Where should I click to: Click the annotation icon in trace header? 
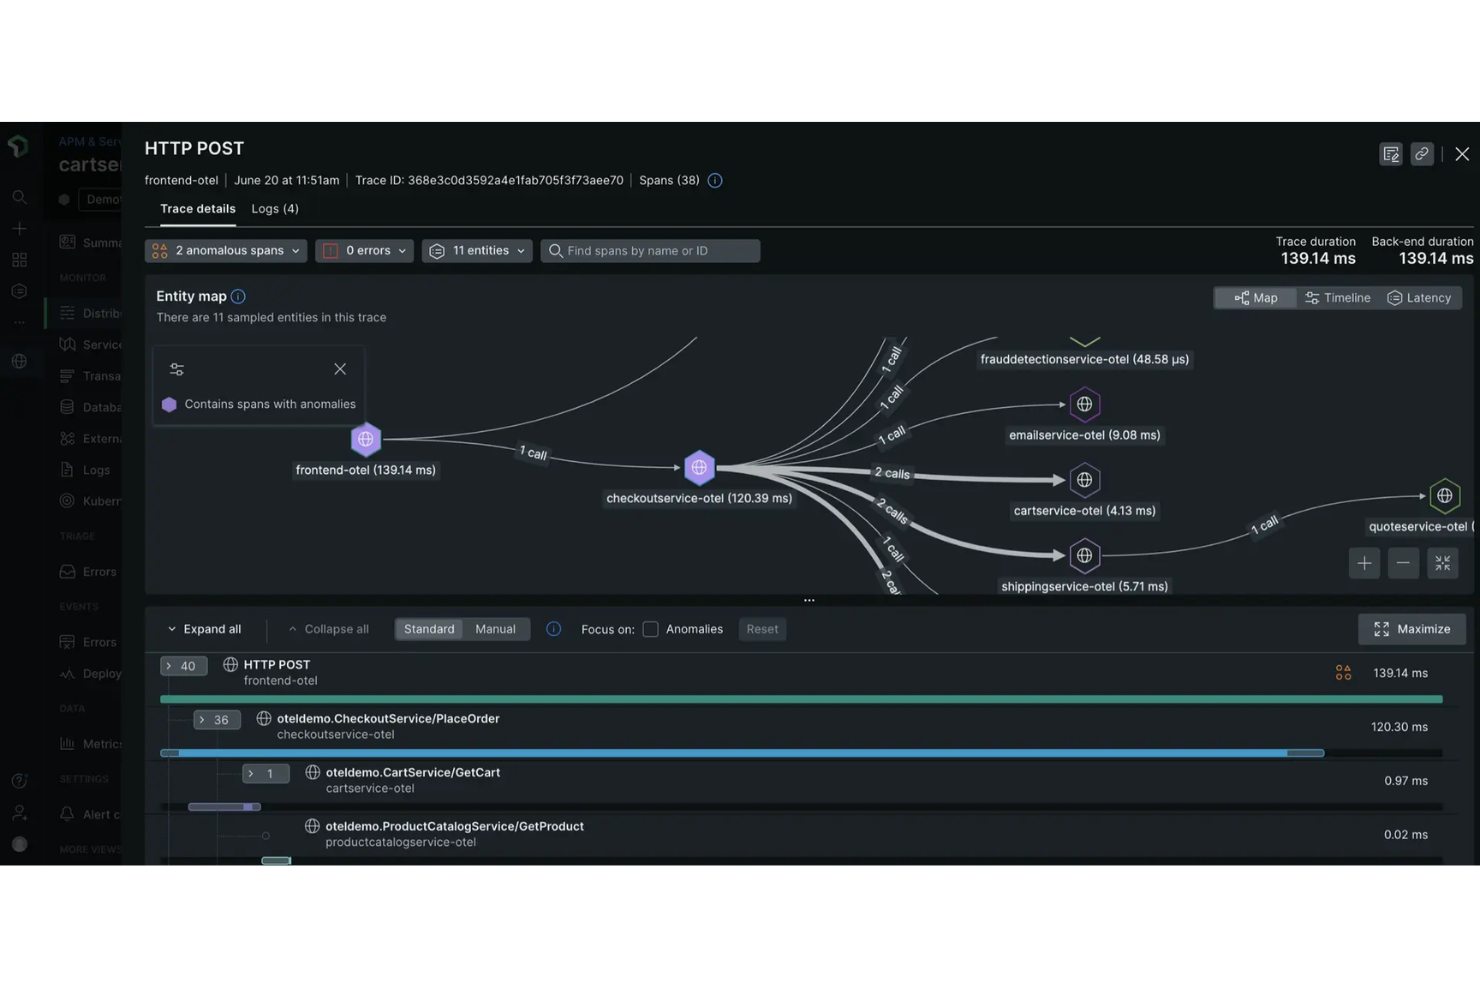[x=1391, y=154]
